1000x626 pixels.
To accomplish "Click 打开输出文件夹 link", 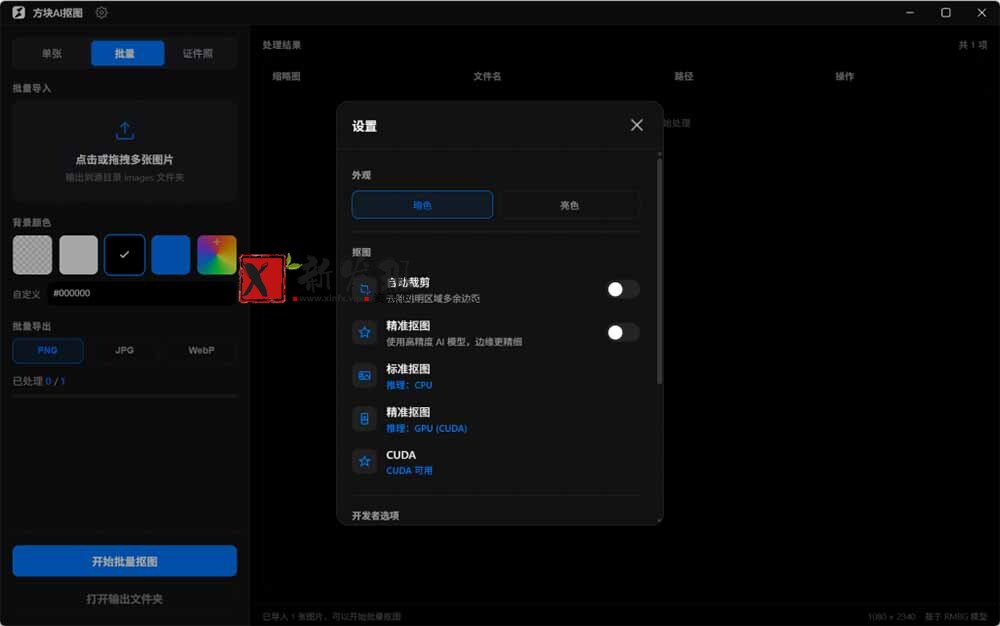I will point(124,599).
